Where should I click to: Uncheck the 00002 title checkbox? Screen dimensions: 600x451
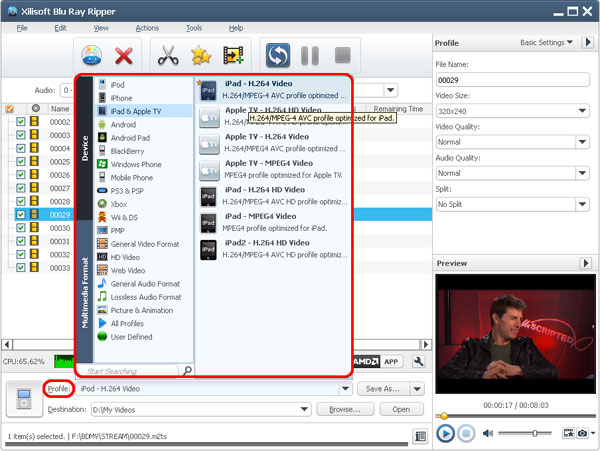pos(21,122)
